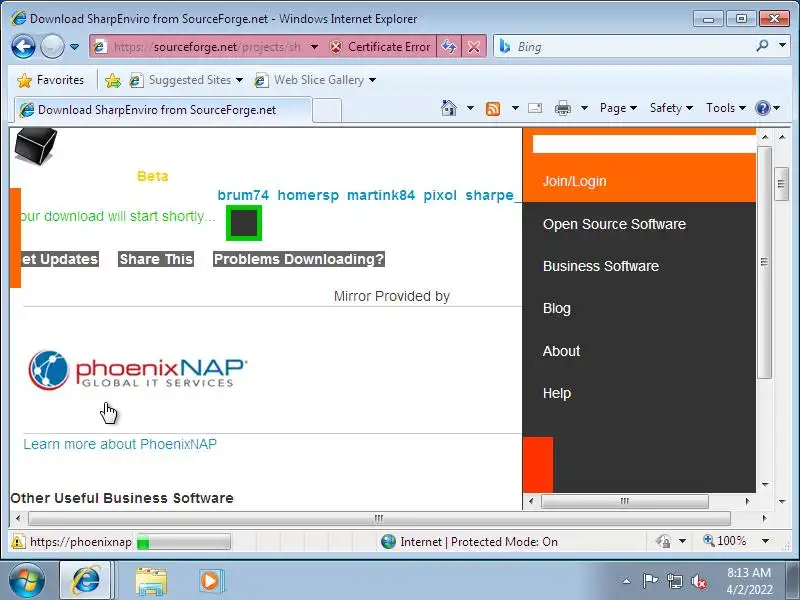Open the brum74 user link
Screen dimensions: 800x600
click(x=243, y=195)
